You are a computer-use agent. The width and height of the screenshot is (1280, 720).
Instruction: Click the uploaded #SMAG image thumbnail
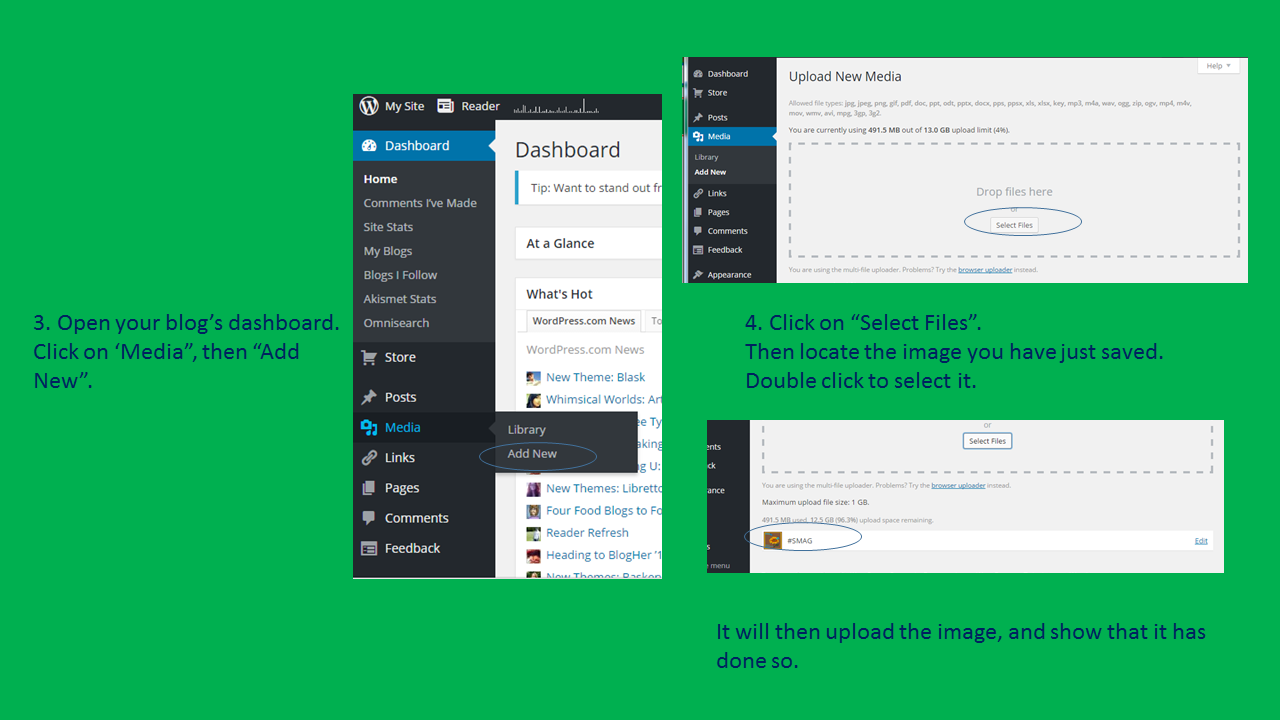pos(773,541)
